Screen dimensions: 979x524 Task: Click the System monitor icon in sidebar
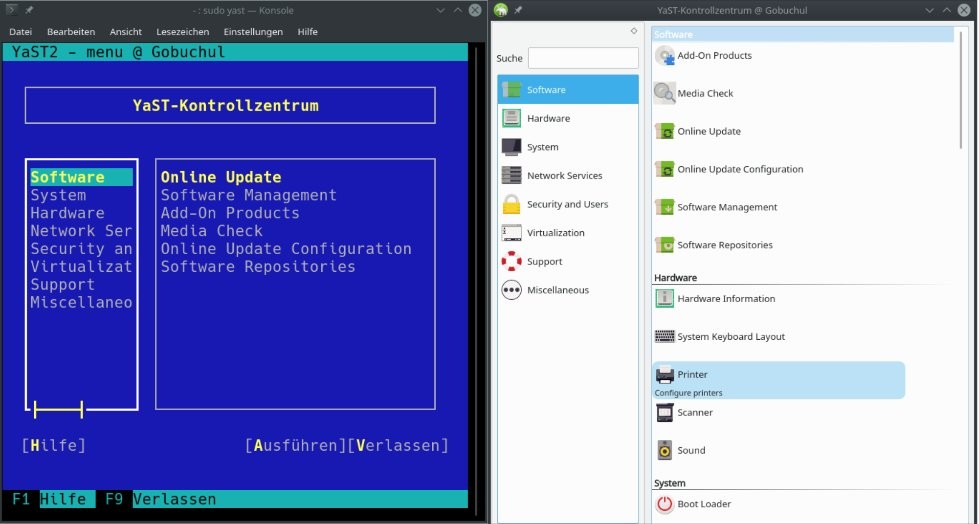[x=511, y=147]
